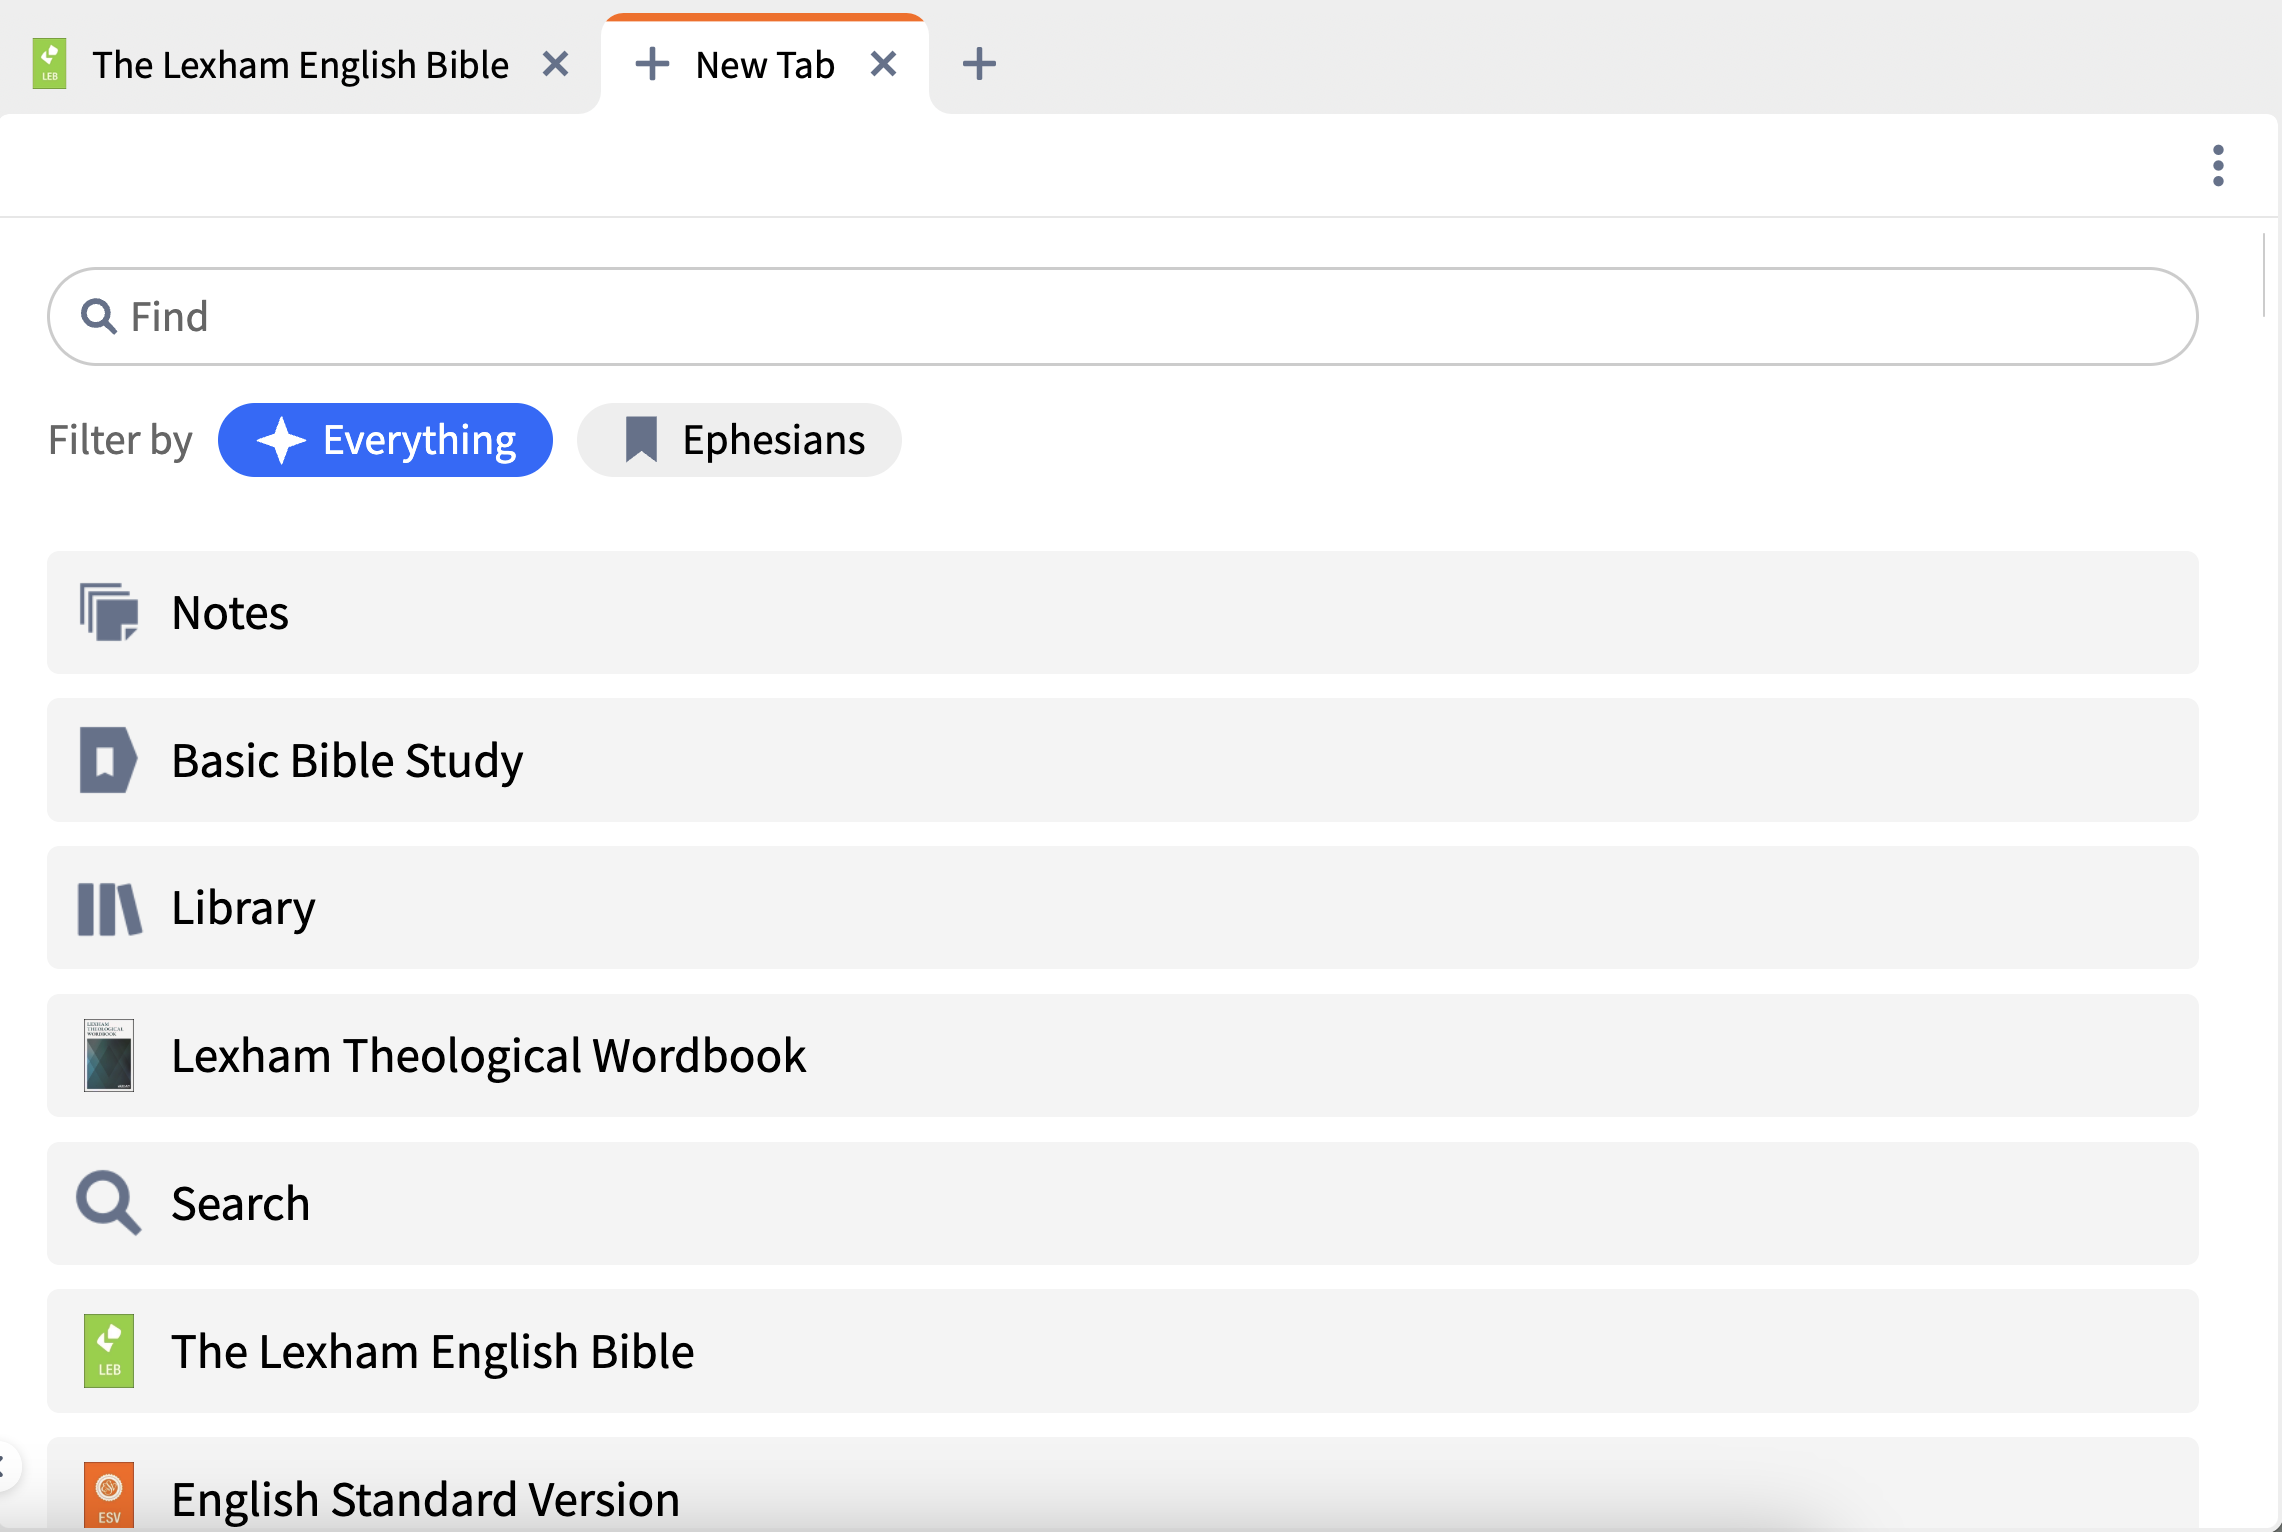
Task: Open English Standard Version
Action: [x=1122, y=1484]
